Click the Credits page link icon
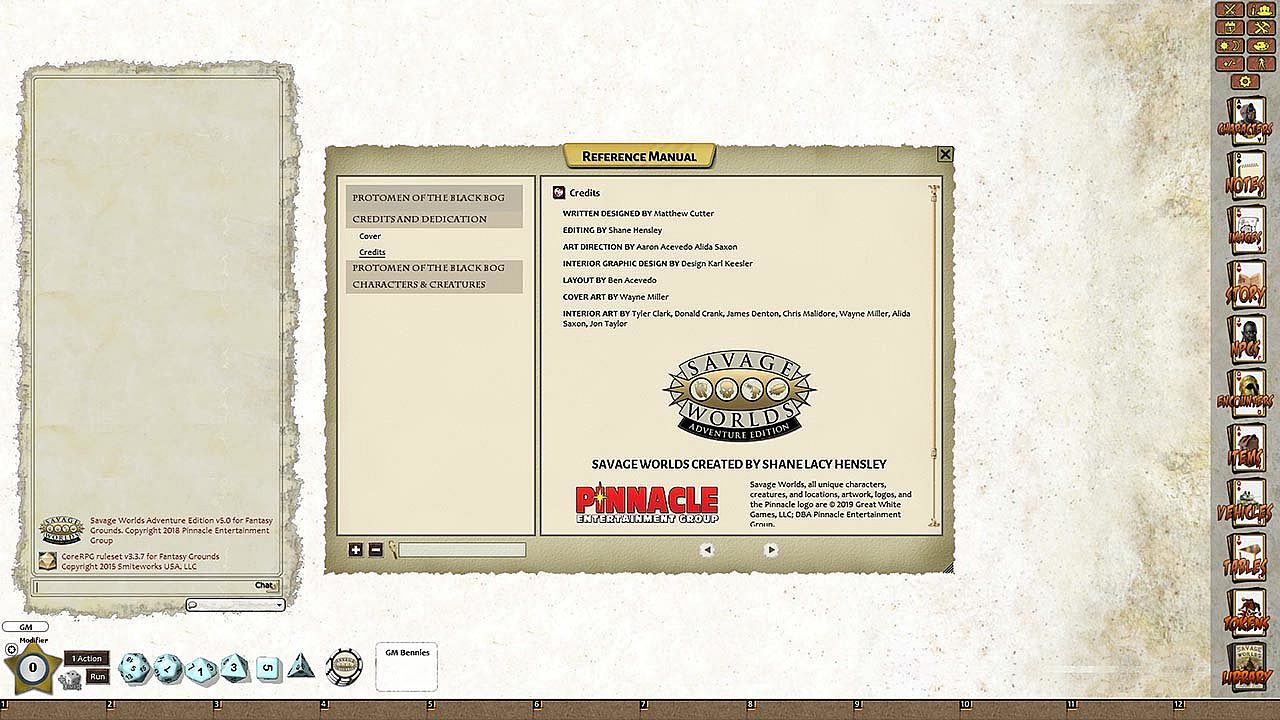Image resolution: width=1280 pixels, height=720 pixels. pyautogui.click(x=559, y=192)
